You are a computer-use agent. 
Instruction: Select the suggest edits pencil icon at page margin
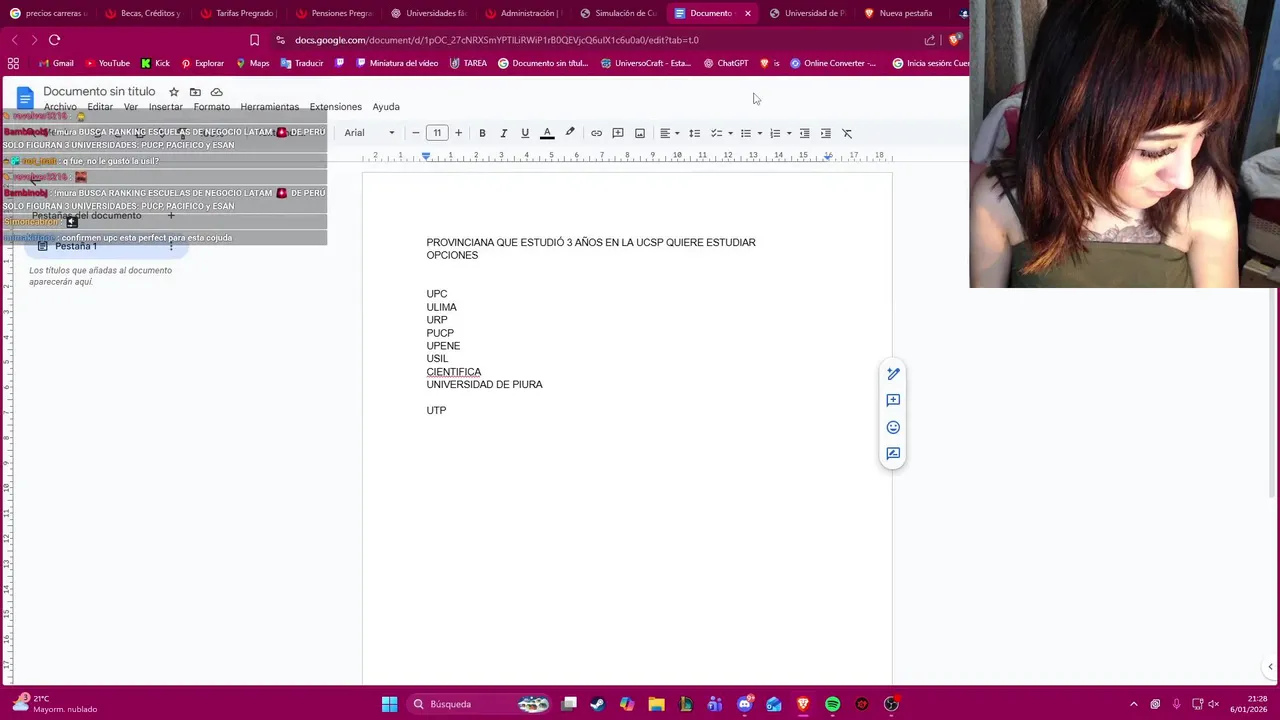click(x=893, y=374)
